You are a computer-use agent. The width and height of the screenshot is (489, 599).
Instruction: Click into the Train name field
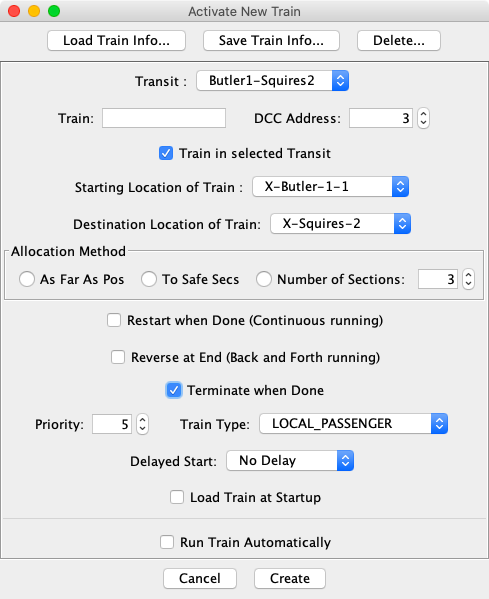point(164,118)
